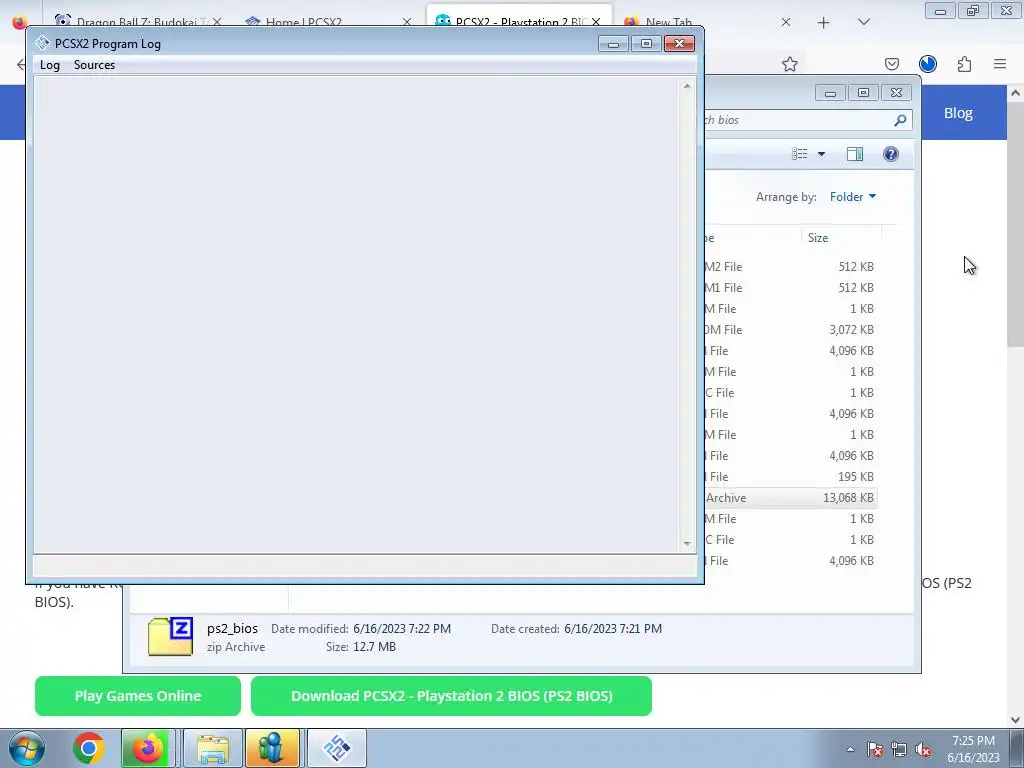Viewport: 1024px width, 768px height.
Task: Click the magnifier search icon in Explorer
Action: point(900,120)
